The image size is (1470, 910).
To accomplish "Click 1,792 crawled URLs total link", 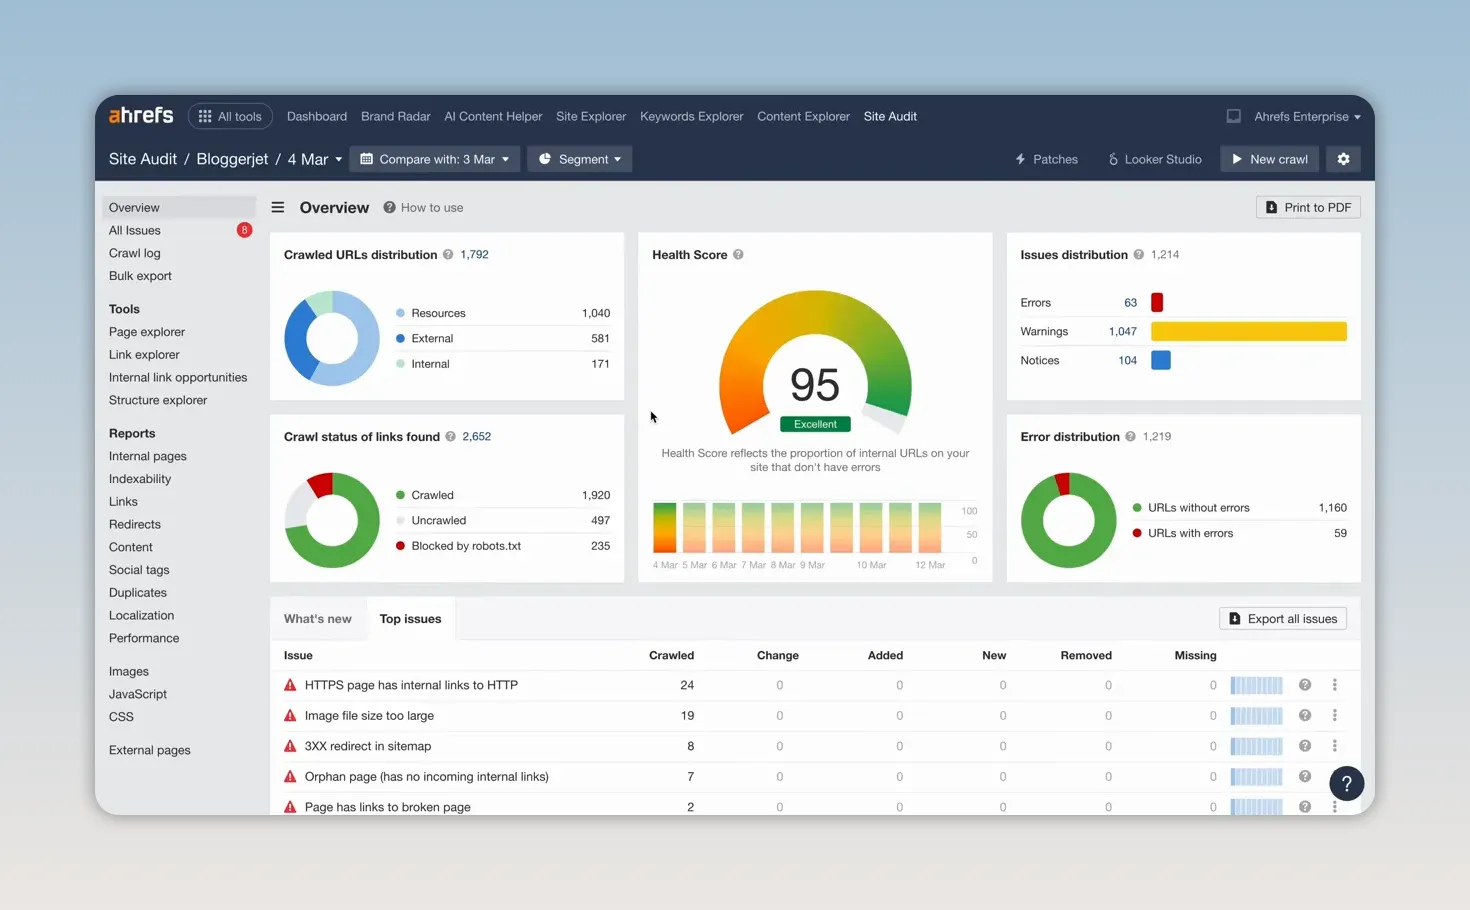I will [474, 254].
